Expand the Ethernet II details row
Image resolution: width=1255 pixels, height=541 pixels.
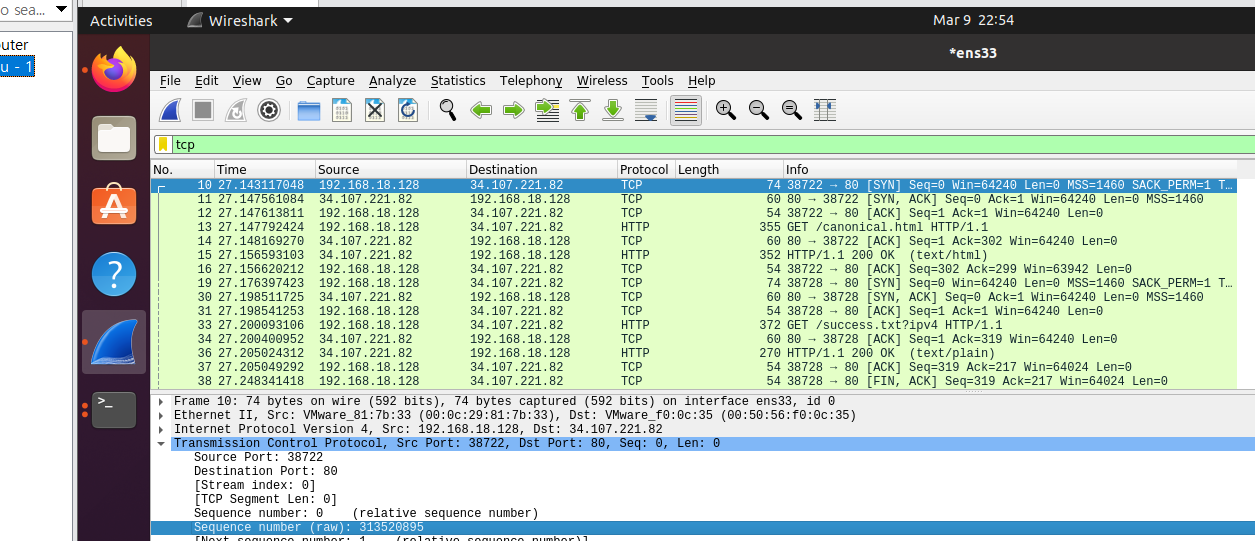(160, 415)
